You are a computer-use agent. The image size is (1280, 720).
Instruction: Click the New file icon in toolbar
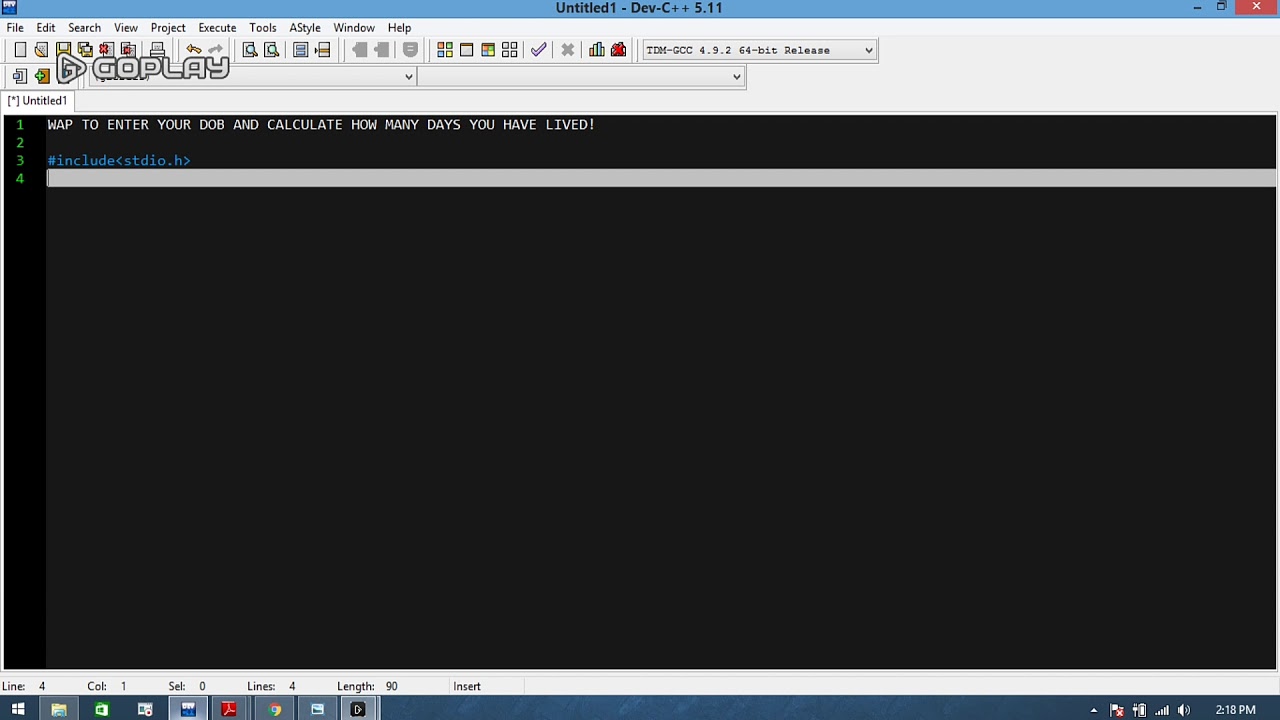tap(20, 50)
